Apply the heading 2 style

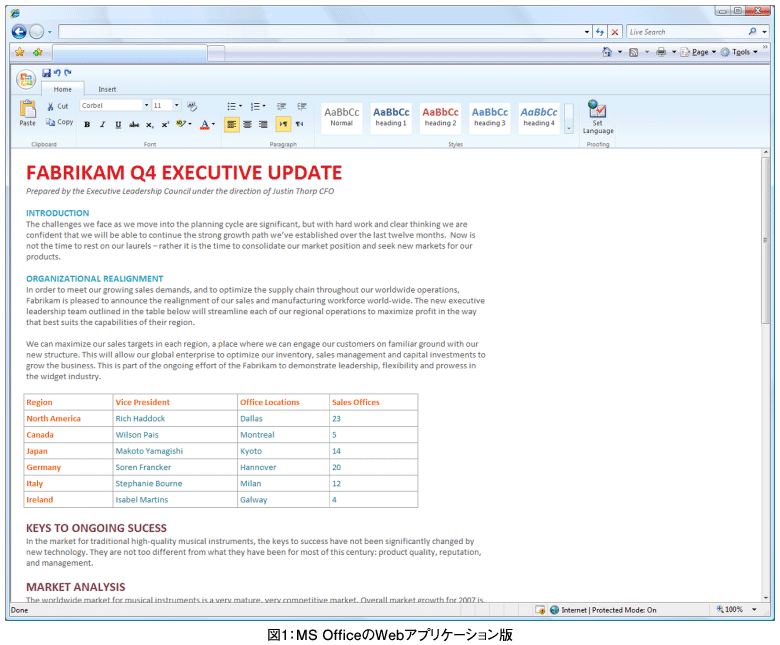440,118
